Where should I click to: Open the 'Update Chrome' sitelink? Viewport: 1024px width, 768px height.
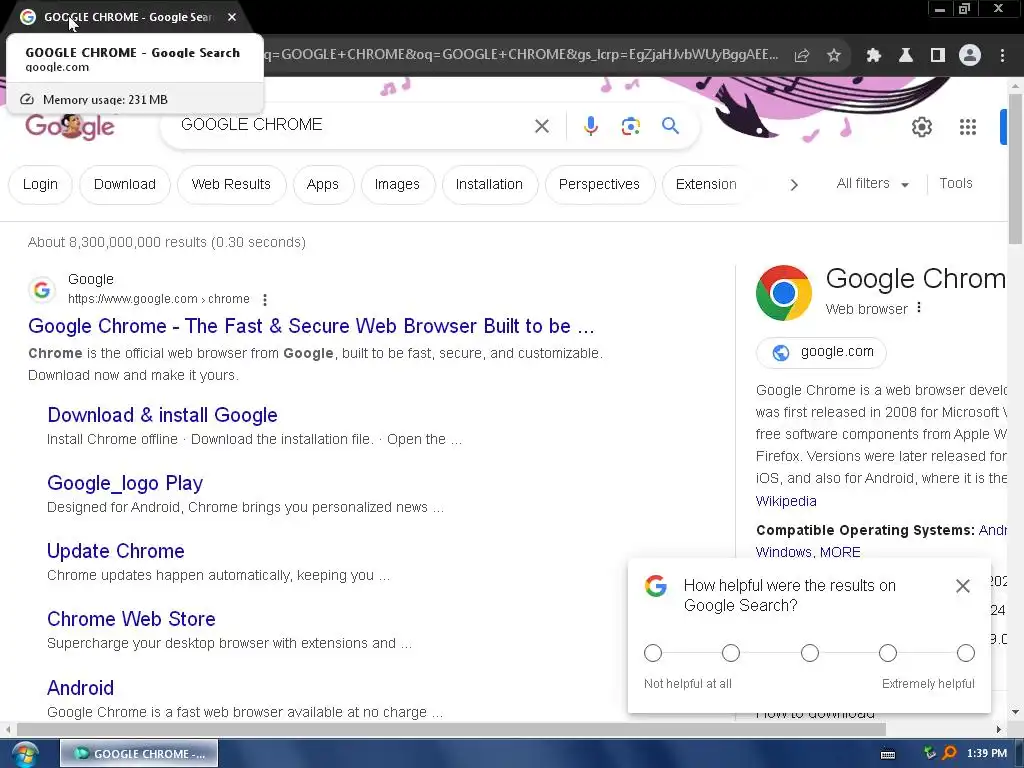click(116, 551)
